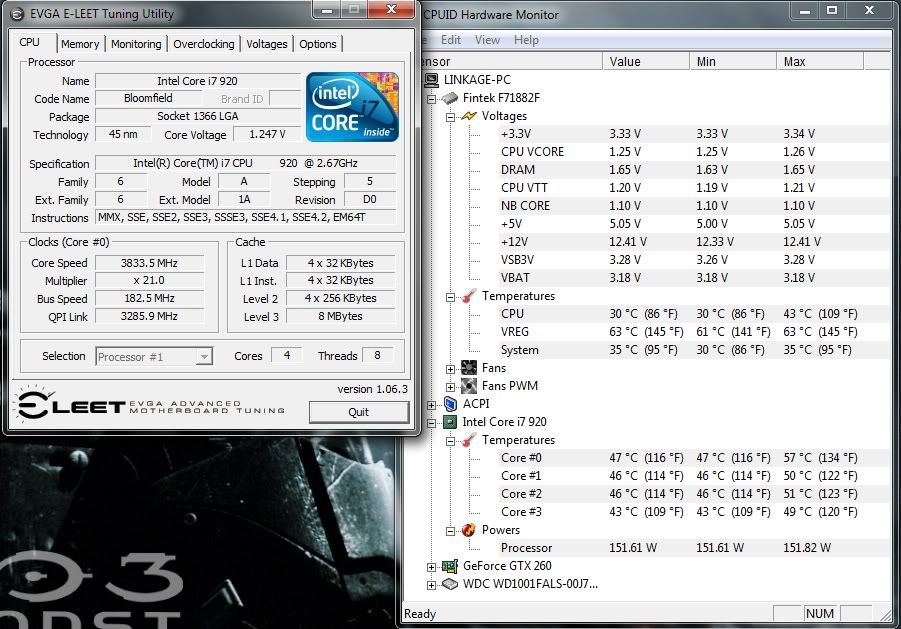
Task: Click the Intel Core i7 badge in E-LEET
Action: [x=352, y=106]
